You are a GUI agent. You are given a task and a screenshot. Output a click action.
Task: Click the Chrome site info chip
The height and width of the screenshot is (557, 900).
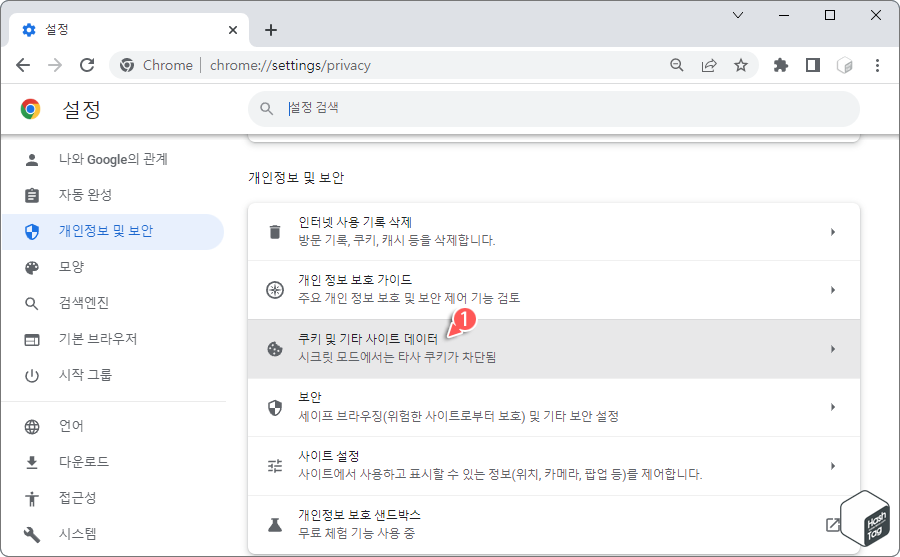[x=156, y=65]
